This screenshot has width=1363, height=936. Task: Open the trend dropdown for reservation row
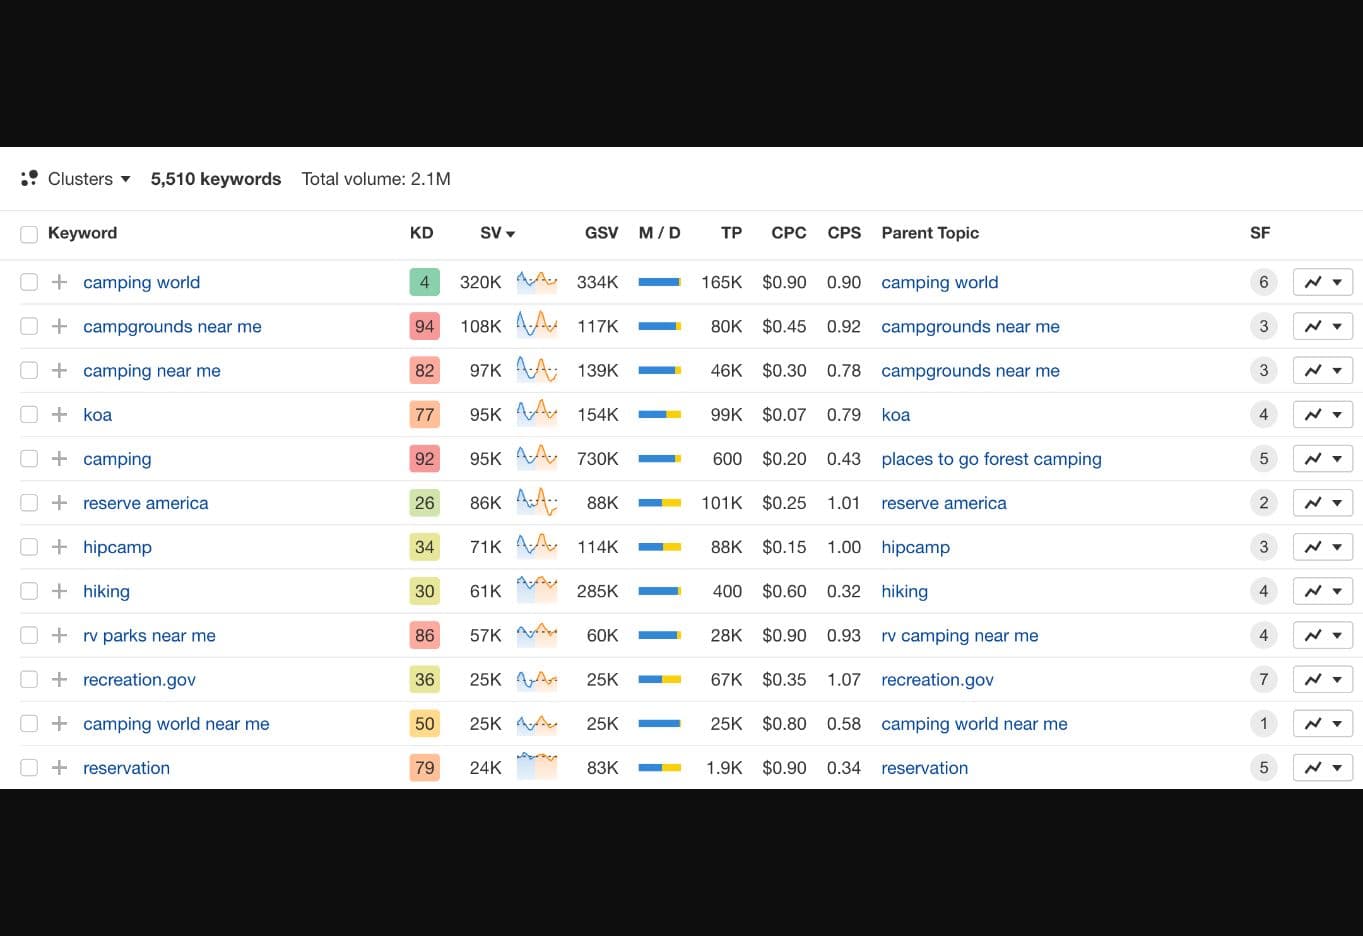click(1323, 767)
